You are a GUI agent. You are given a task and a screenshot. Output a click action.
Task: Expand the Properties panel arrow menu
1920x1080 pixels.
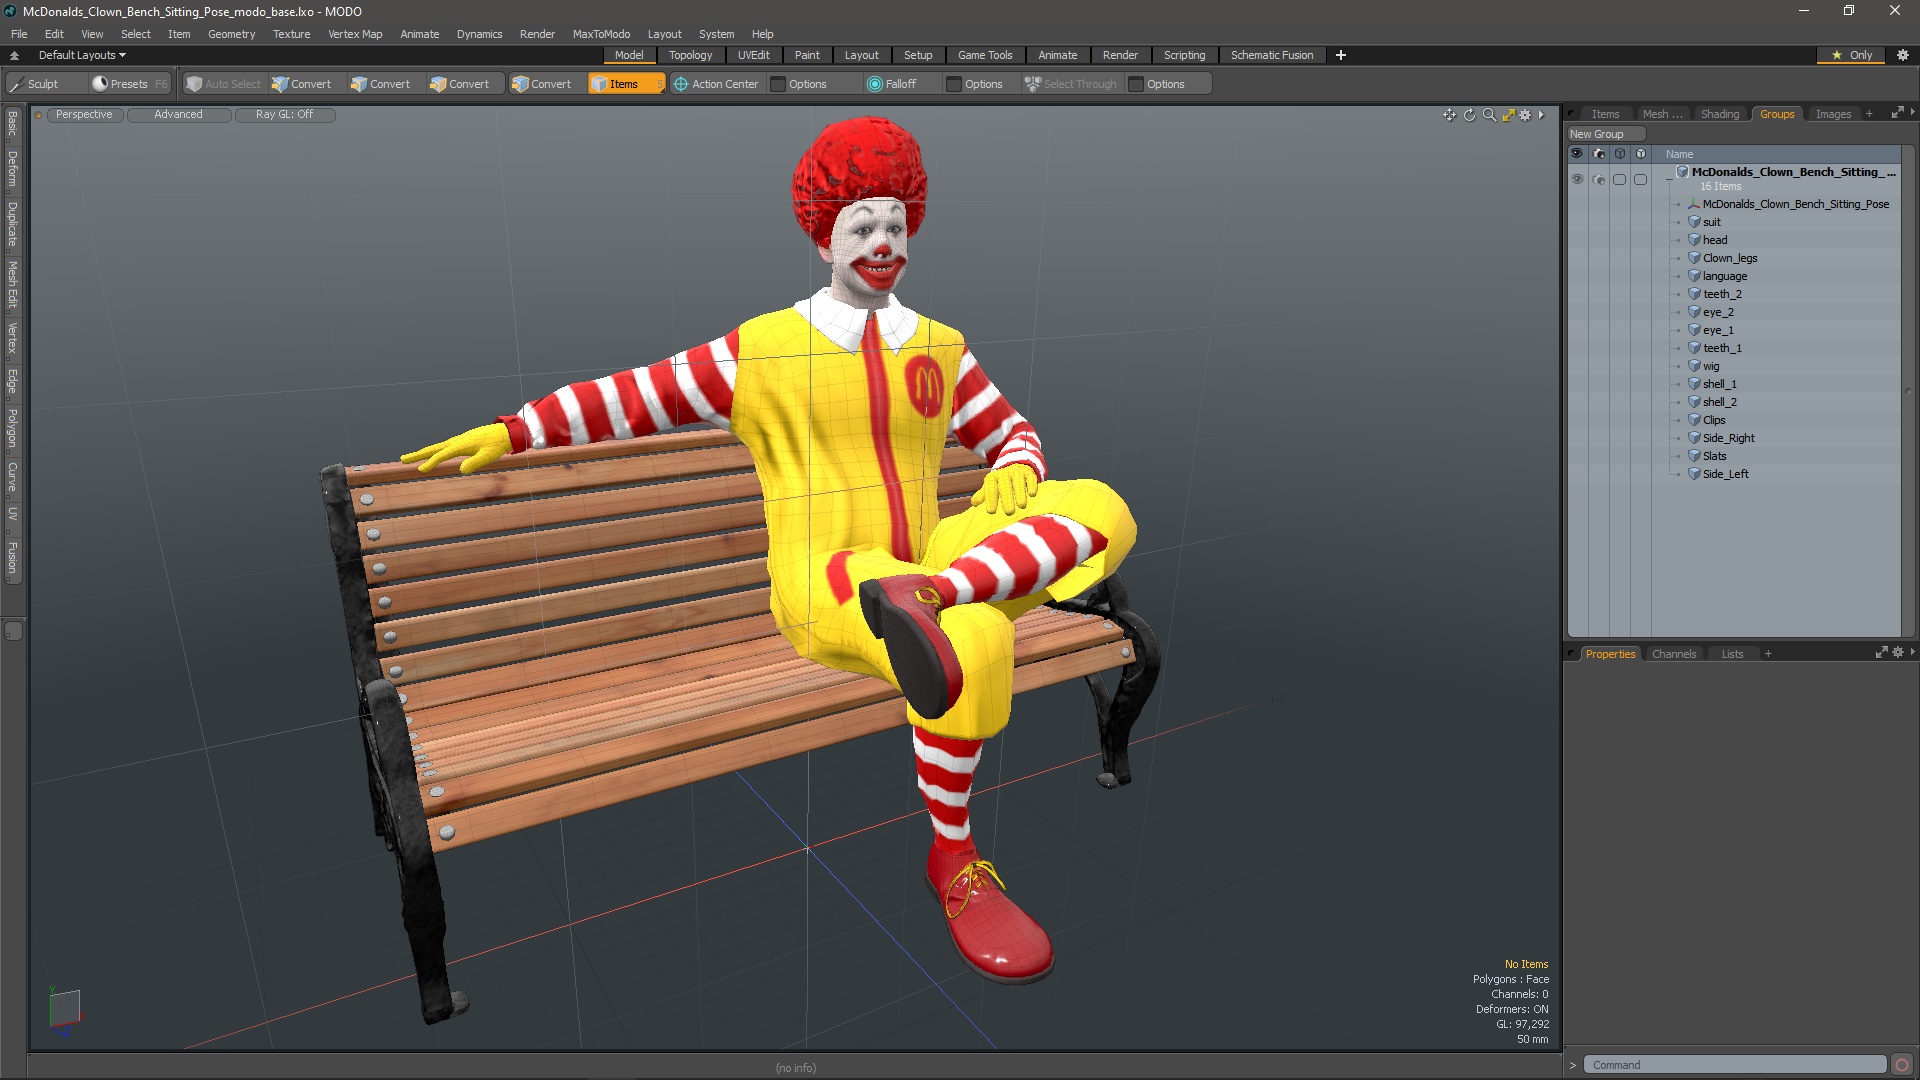point(1912,652)
